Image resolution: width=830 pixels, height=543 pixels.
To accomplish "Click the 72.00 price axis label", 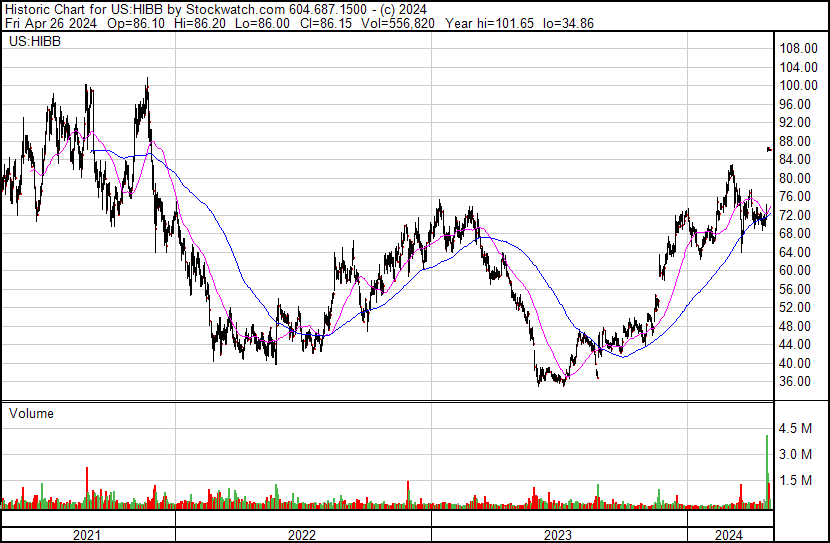I will tap(795, 215).
